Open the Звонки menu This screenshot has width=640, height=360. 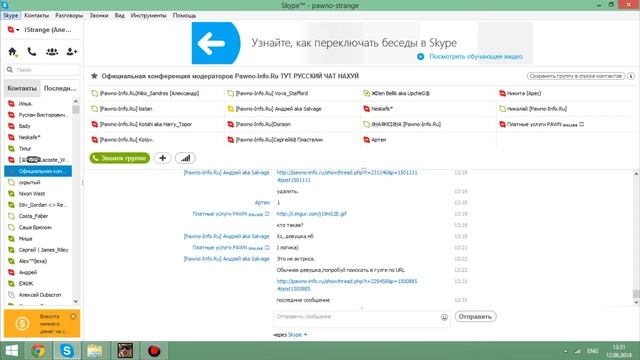99,16
